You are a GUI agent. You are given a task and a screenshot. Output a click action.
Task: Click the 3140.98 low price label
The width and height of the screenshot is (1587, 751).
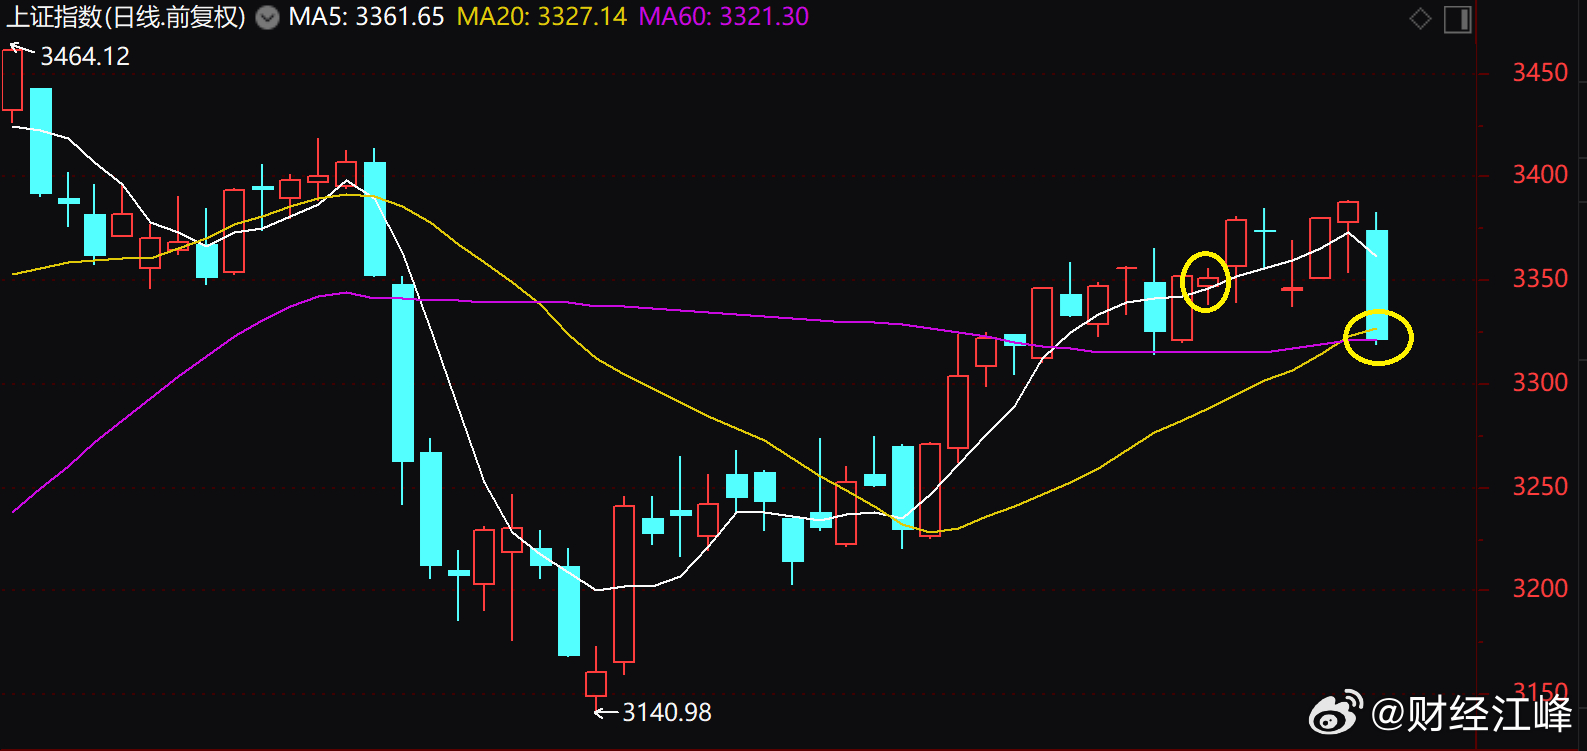(667, 712)
